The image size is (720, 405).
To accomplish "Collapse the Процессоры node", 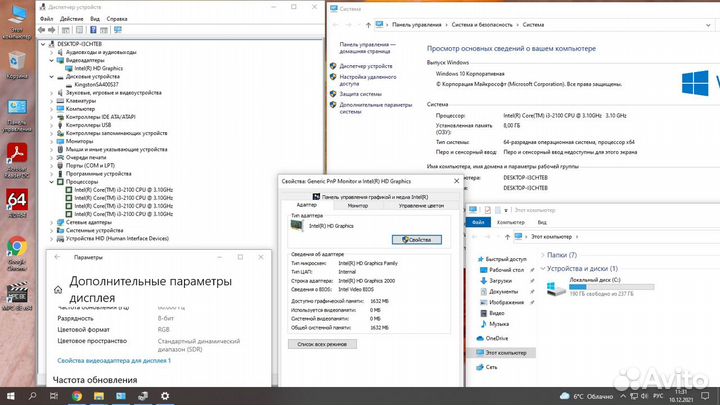I will click(x=52, y=182).
